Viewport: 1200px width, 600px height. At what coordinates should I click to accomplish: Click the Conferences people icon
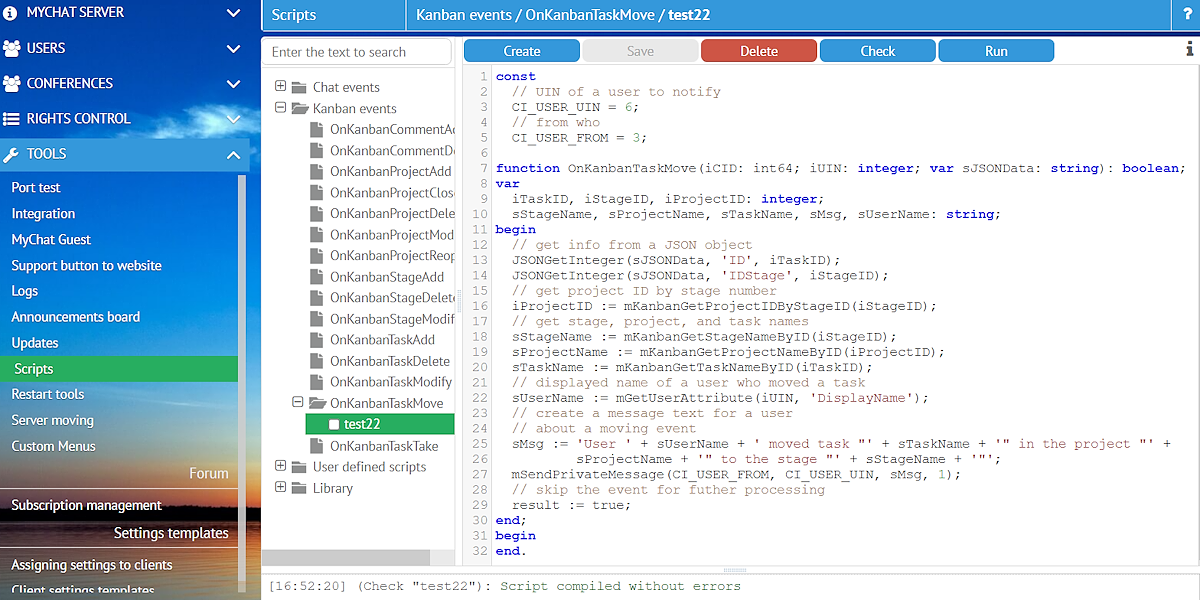tap(12, 84)
